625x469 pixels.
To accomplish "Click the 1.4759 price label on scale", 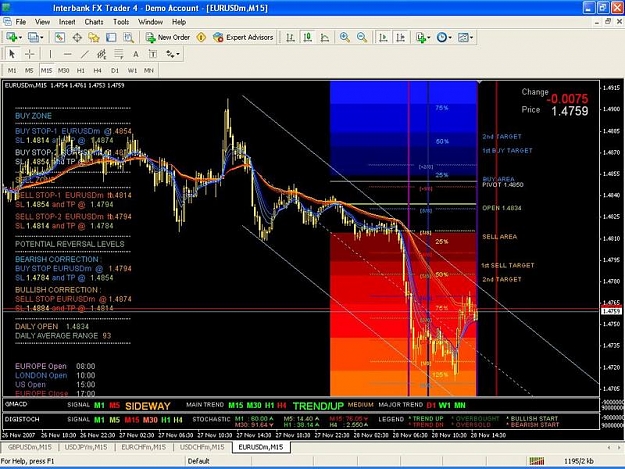I will click(611, 311).
